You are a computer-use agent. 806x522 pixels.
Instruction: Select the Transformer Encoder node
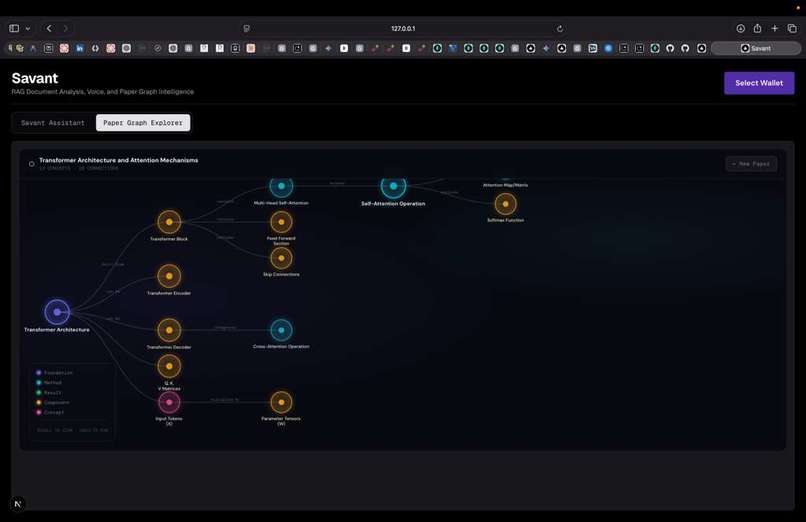(x=169, y=276)
